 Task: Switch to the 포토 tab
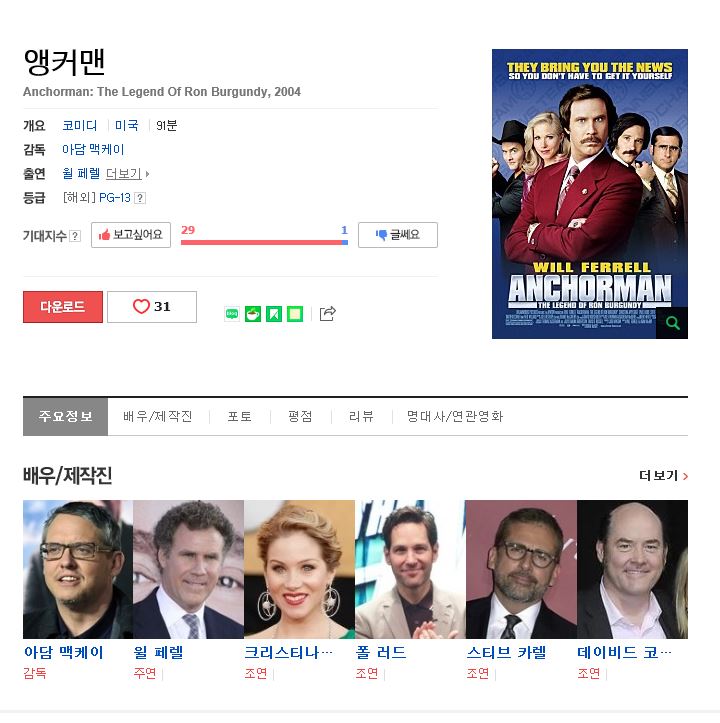[x=239, y=416]
